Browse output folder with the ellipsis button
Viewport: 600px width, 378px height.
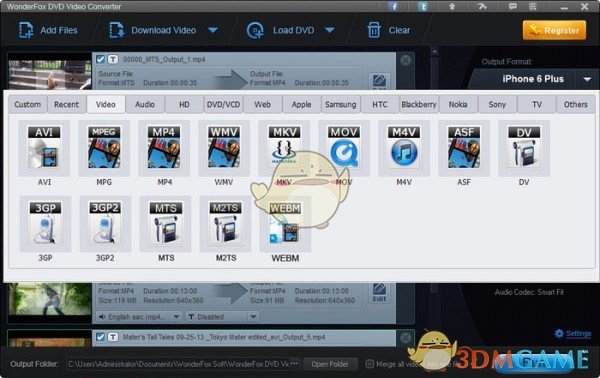pos(294,363)
